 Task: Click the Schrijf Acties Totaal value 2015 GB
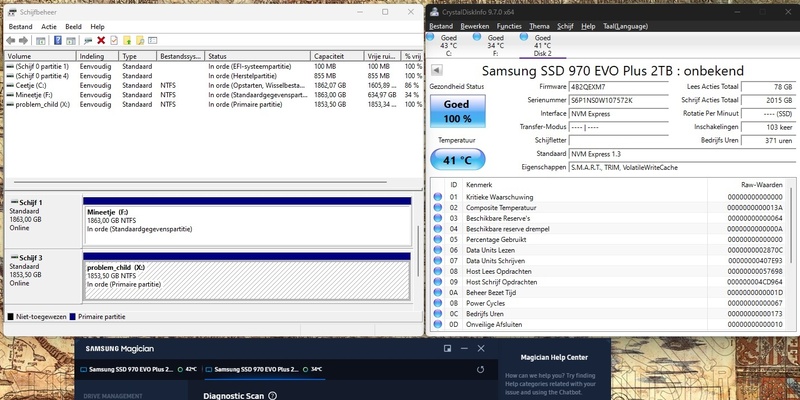pyautogui.click(x=768, y=101)
